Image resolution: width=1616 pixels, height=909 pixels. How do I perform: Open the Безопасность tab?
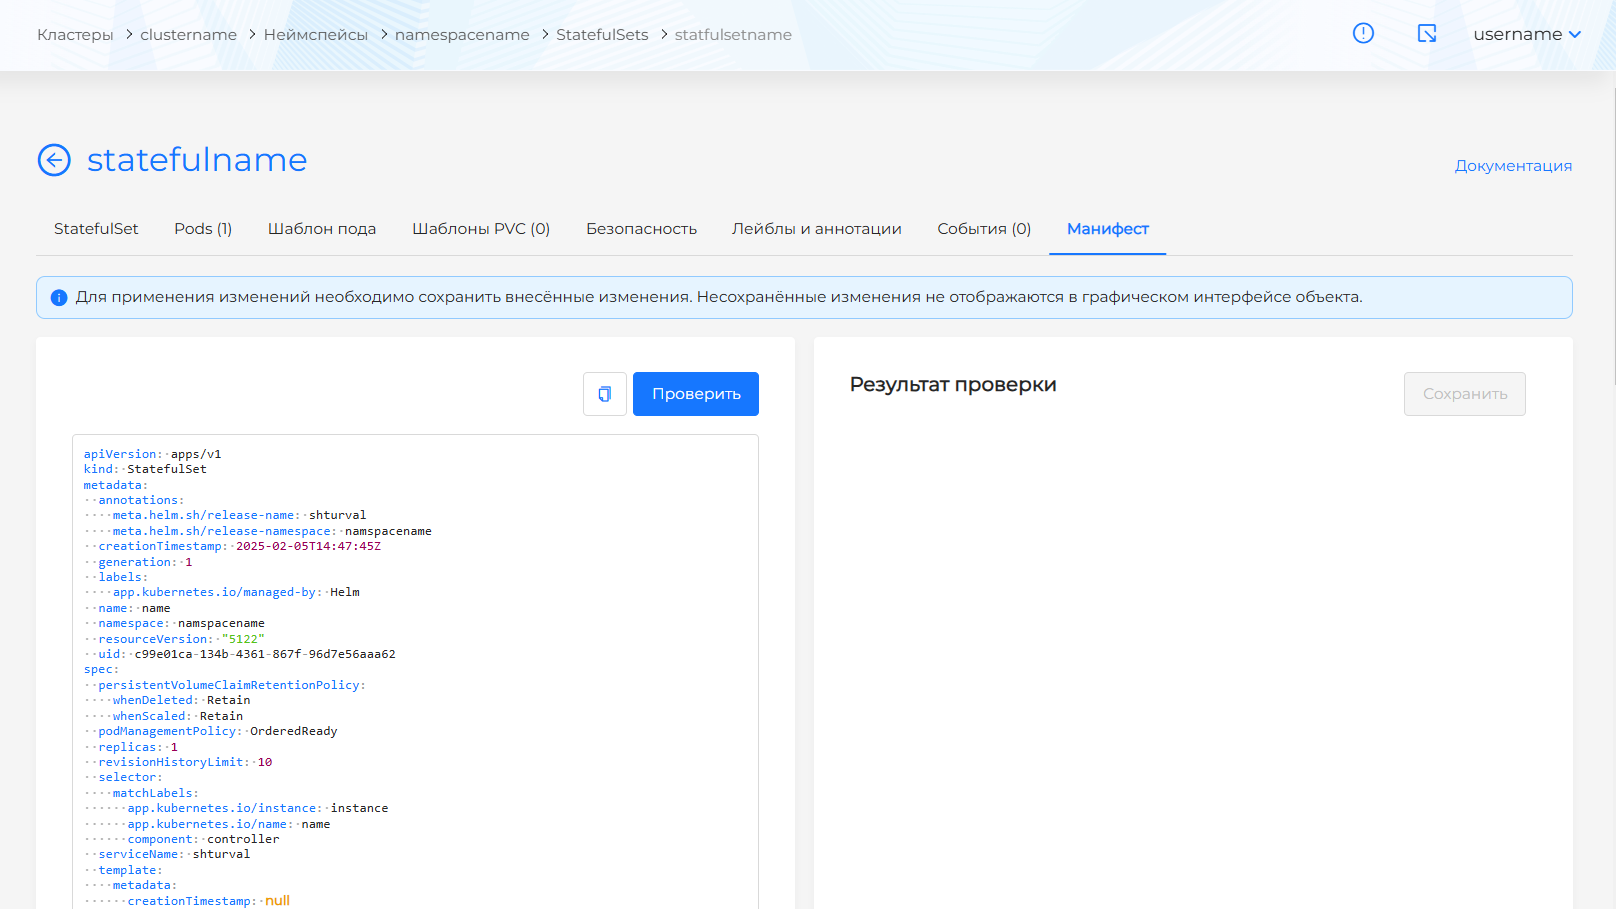click(x=641, y=229)
